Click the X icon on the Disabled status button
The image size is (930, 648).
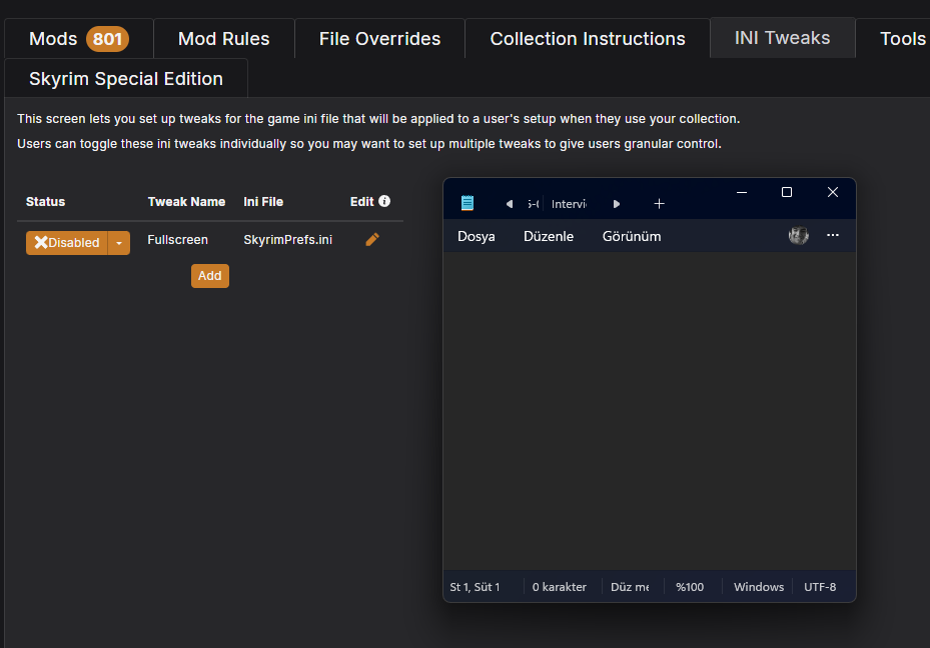point(40,242)
